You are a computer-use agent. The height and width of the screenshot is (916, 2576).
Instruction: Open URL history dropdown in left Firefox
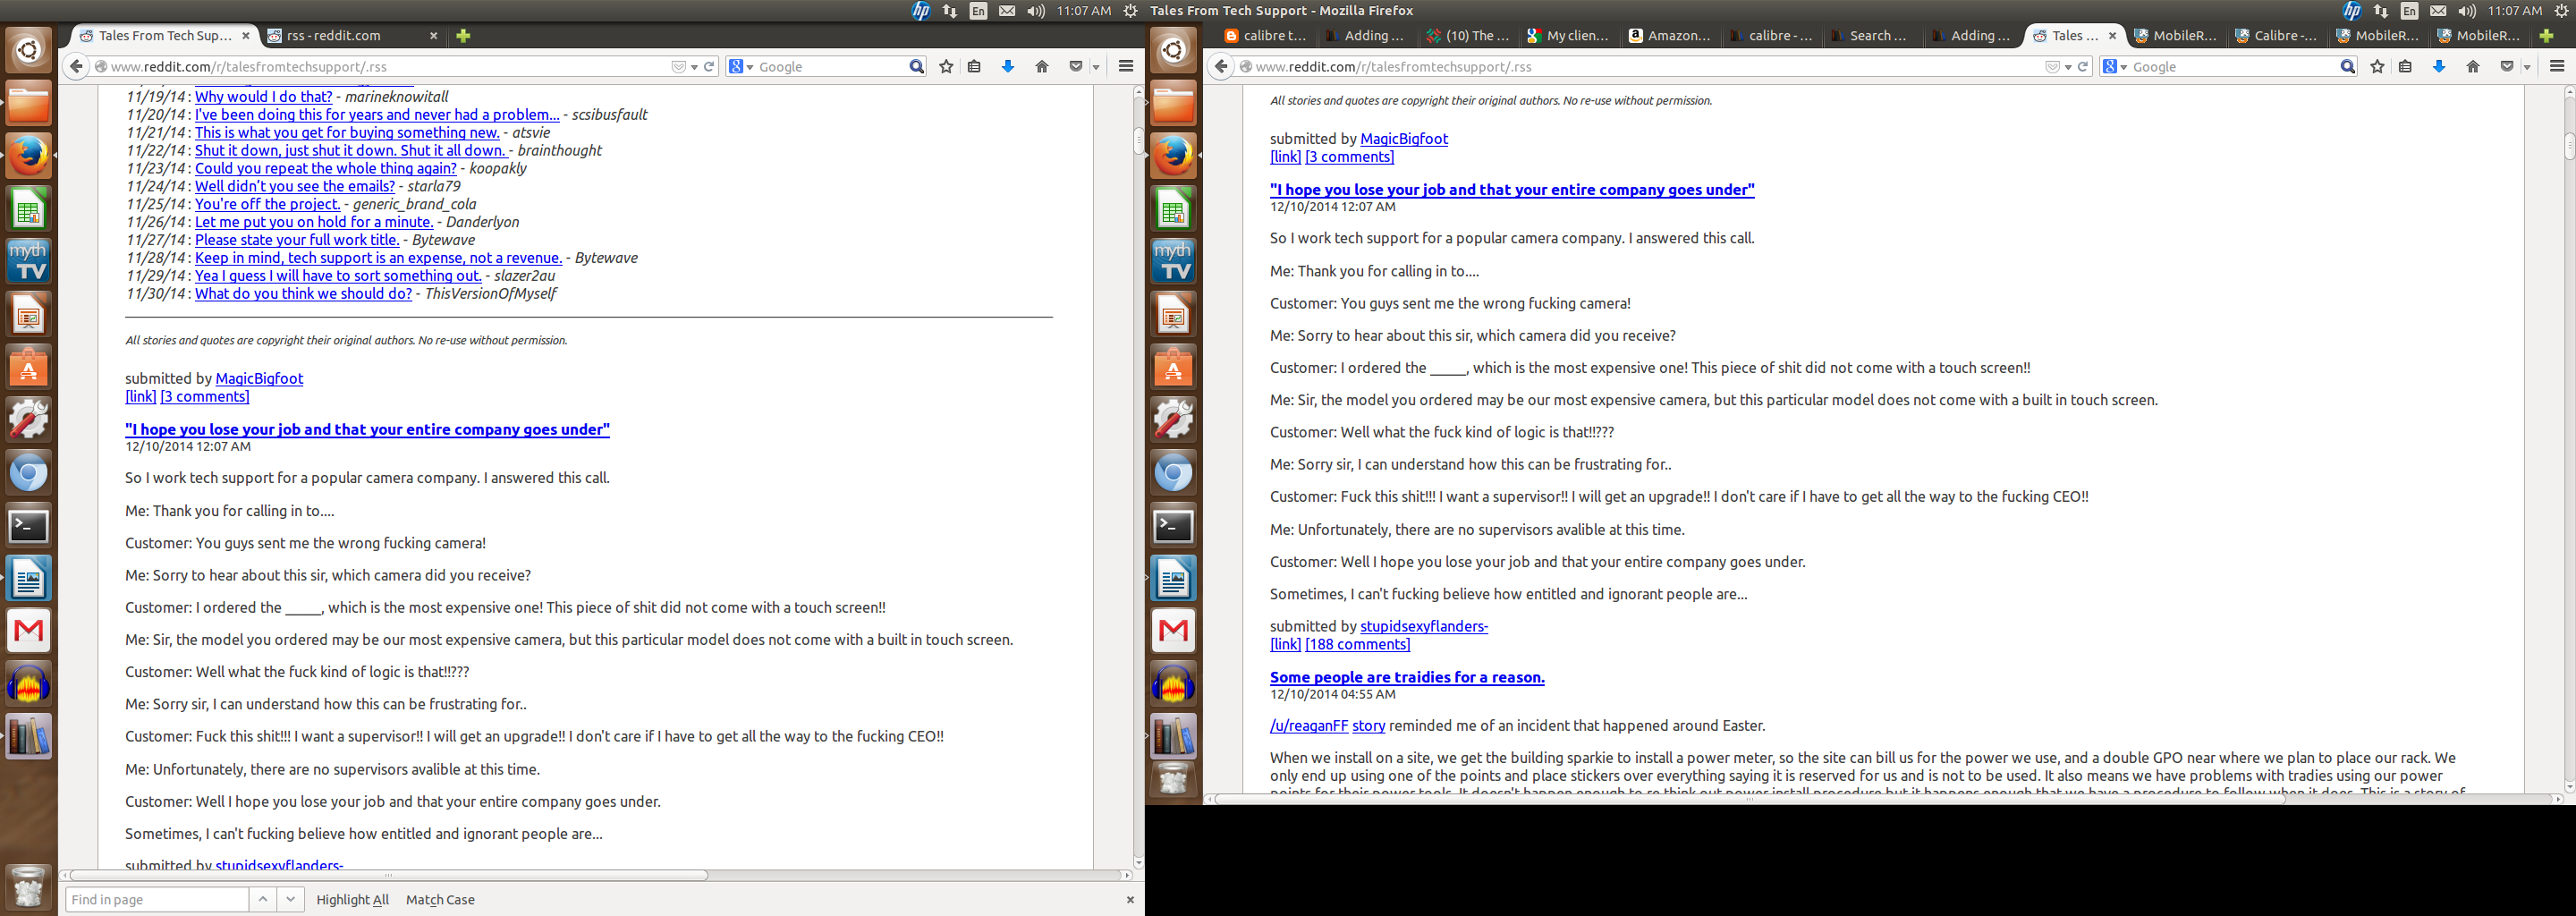point(694,67)
